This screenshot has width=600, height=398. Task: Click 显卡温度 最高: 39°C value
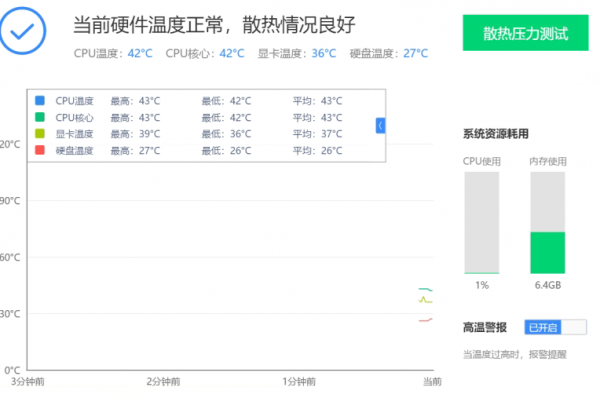(x=135, y=134)
